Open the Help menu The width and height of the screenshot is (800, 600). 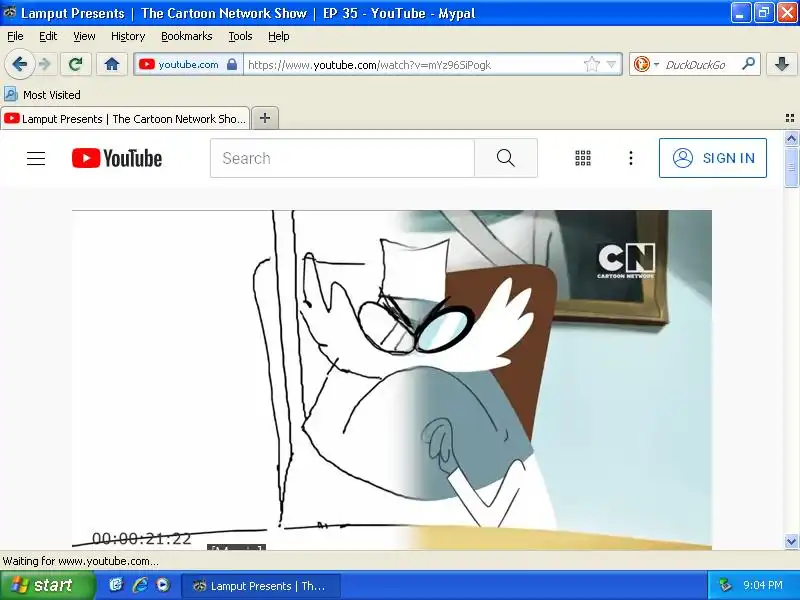[279, 36]
